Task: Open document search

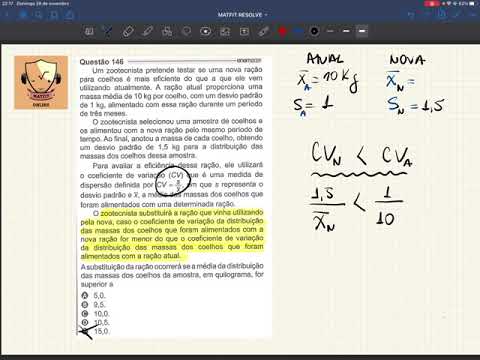Action: [x=39, y=15]
